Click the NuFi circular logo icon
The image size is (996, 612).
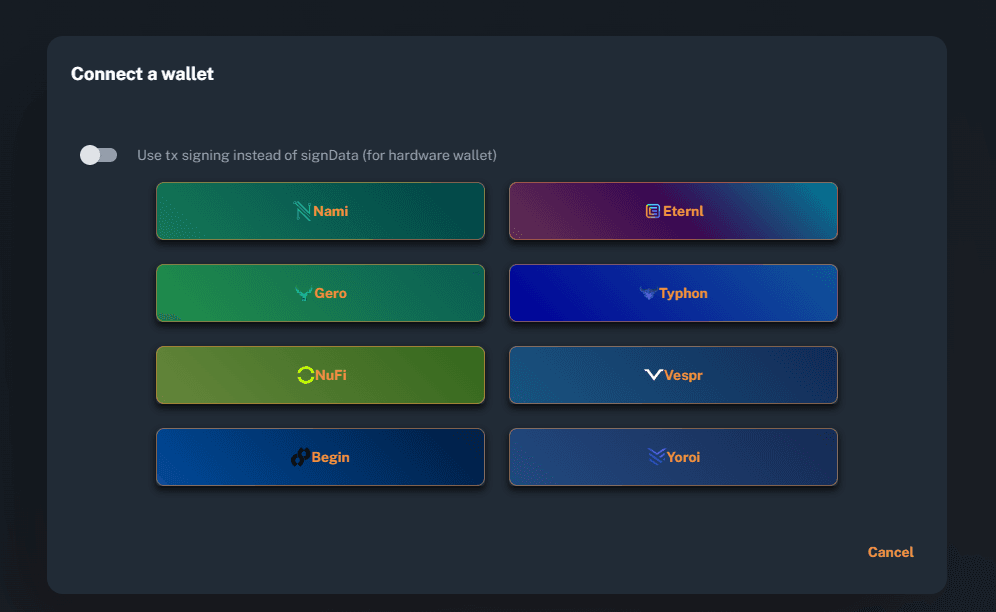click(x=305, y=375)
